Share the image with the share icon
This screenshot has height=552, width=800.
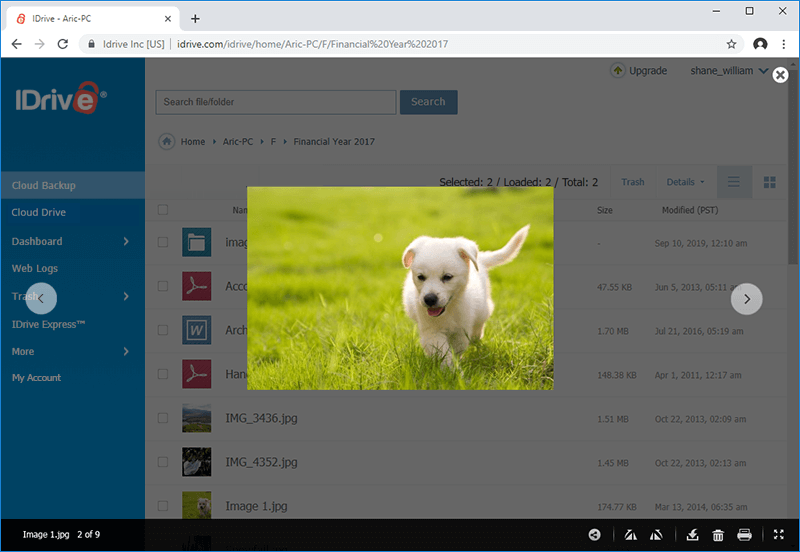pos(594,534)
